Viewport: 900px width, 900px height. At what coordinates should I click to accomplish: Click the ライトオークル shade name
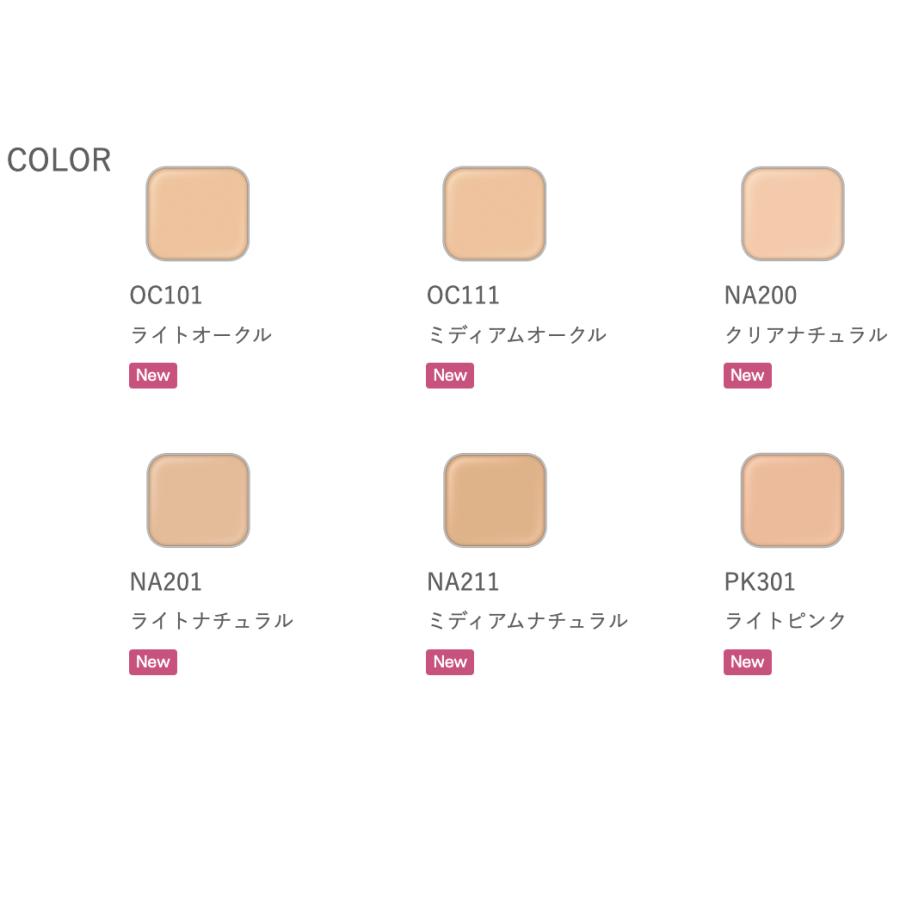tap(200, 335)
